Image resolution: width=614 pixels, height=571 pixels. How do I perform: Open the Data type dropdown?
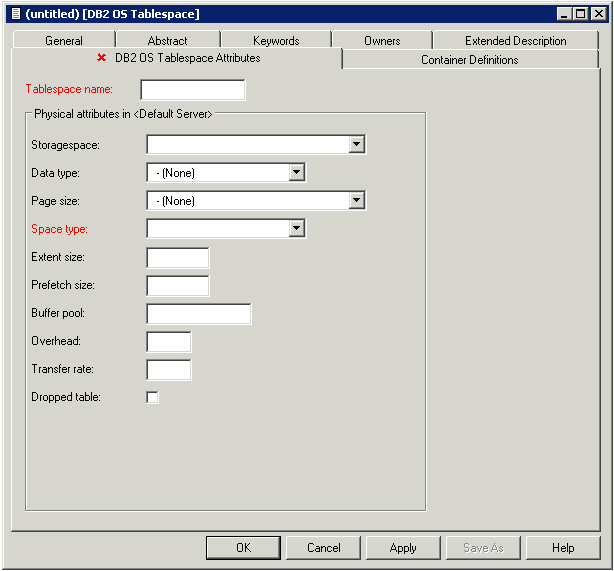tap(296, 173)
